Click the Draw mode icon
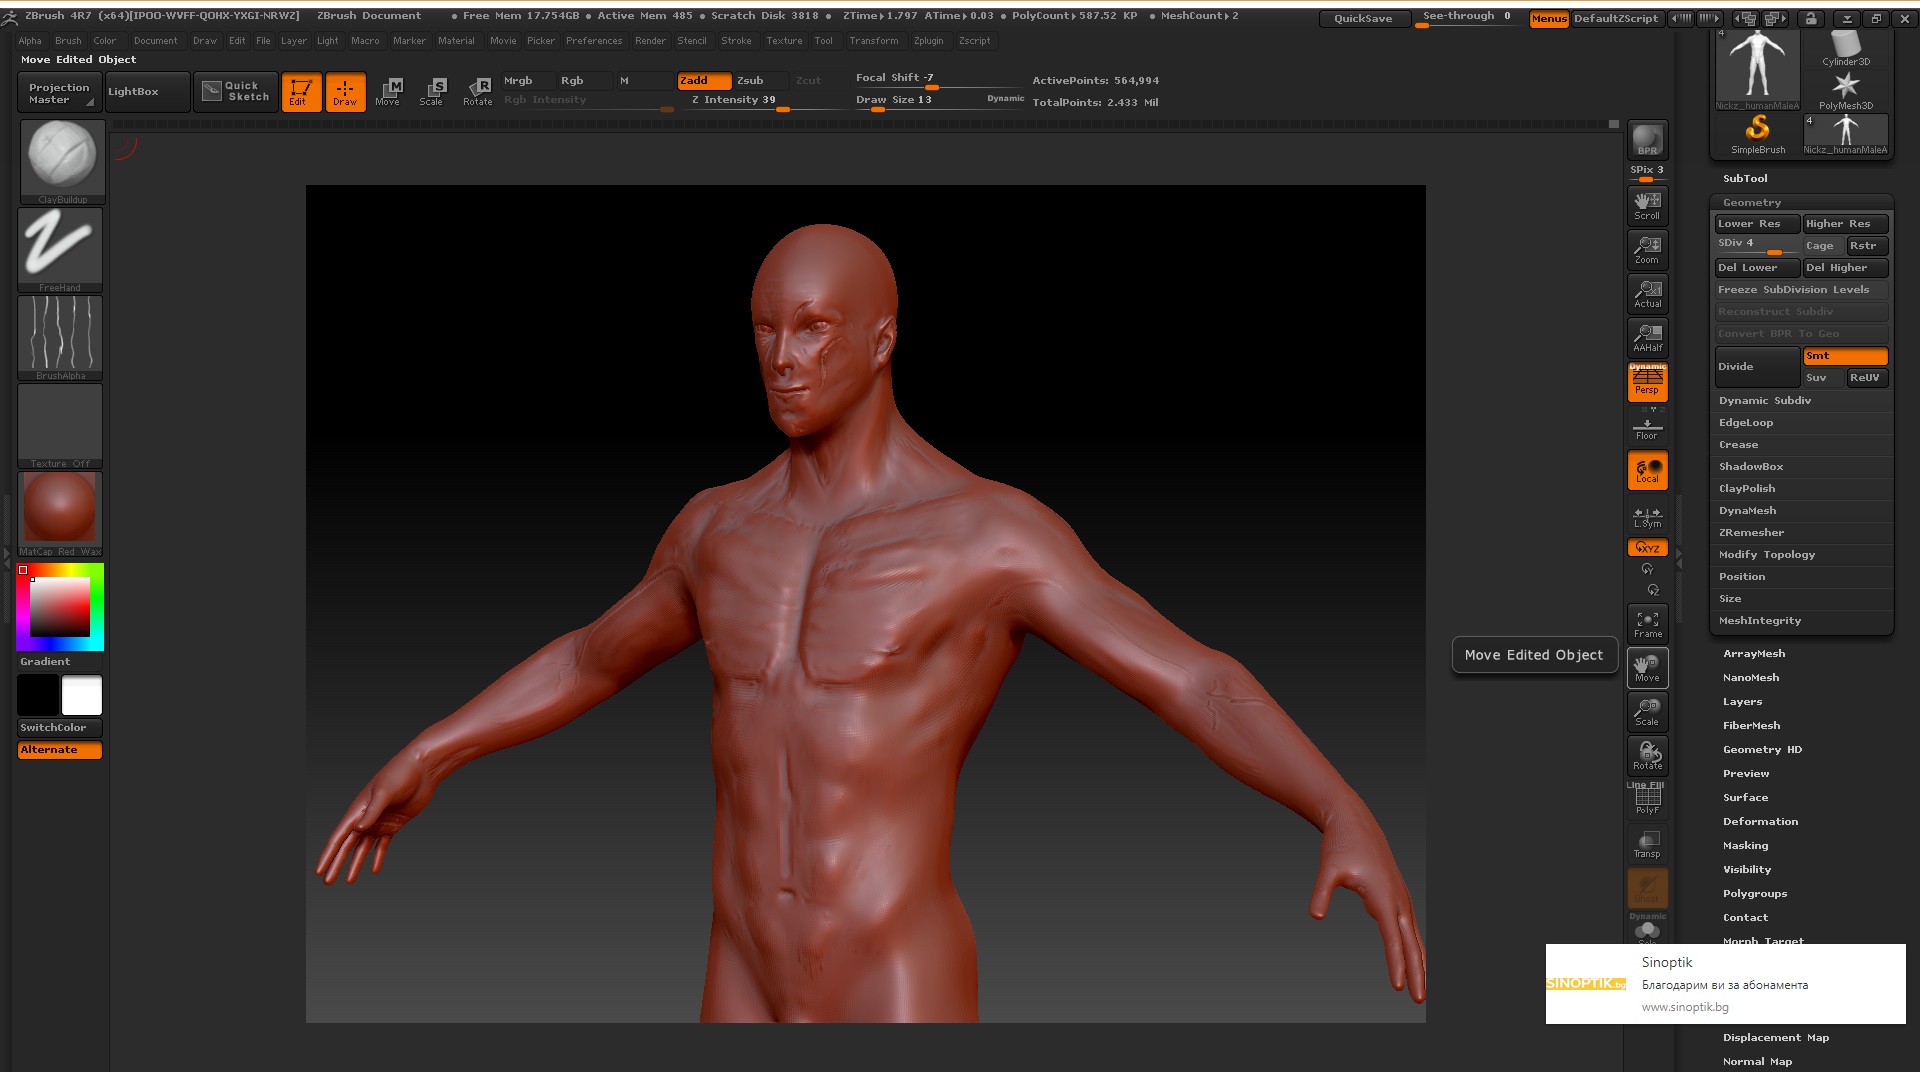This screenshot has width=1922, height=1072. 345,92
